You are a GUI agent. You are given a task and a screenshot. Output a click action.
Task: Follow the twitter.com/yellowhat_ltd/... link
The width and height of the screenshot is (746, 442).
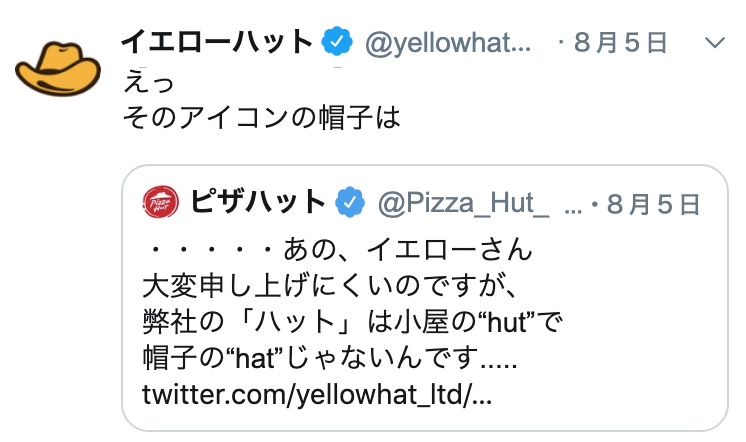[x=317, y=394]
